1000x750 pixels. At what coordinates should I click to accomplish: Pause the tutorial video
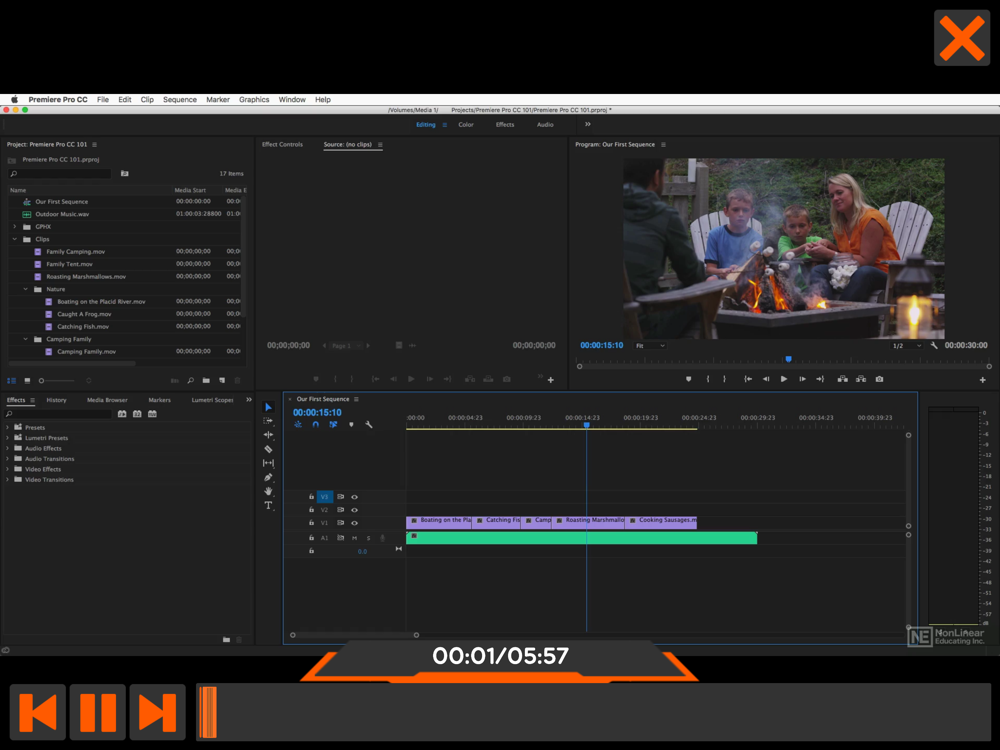(x=98, y=712)
